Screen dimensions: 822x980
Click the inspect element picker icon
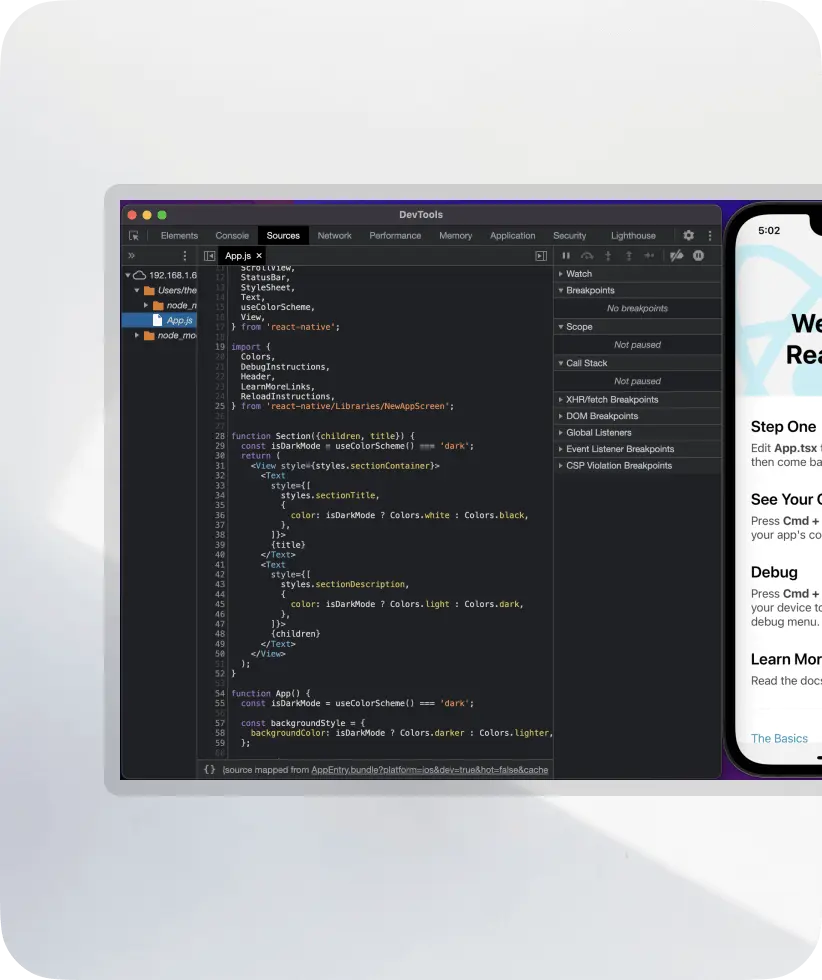[x=134, y=236]
